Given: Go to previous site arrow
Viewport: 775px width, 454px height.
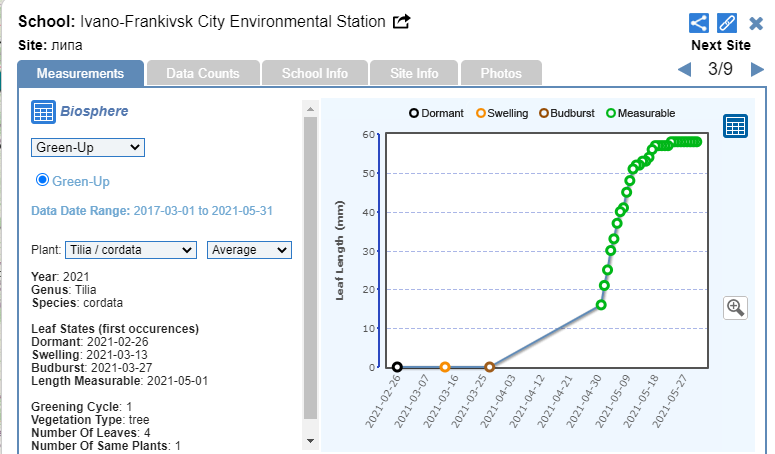Looking at the screenshot, I should tap(685, 69).
